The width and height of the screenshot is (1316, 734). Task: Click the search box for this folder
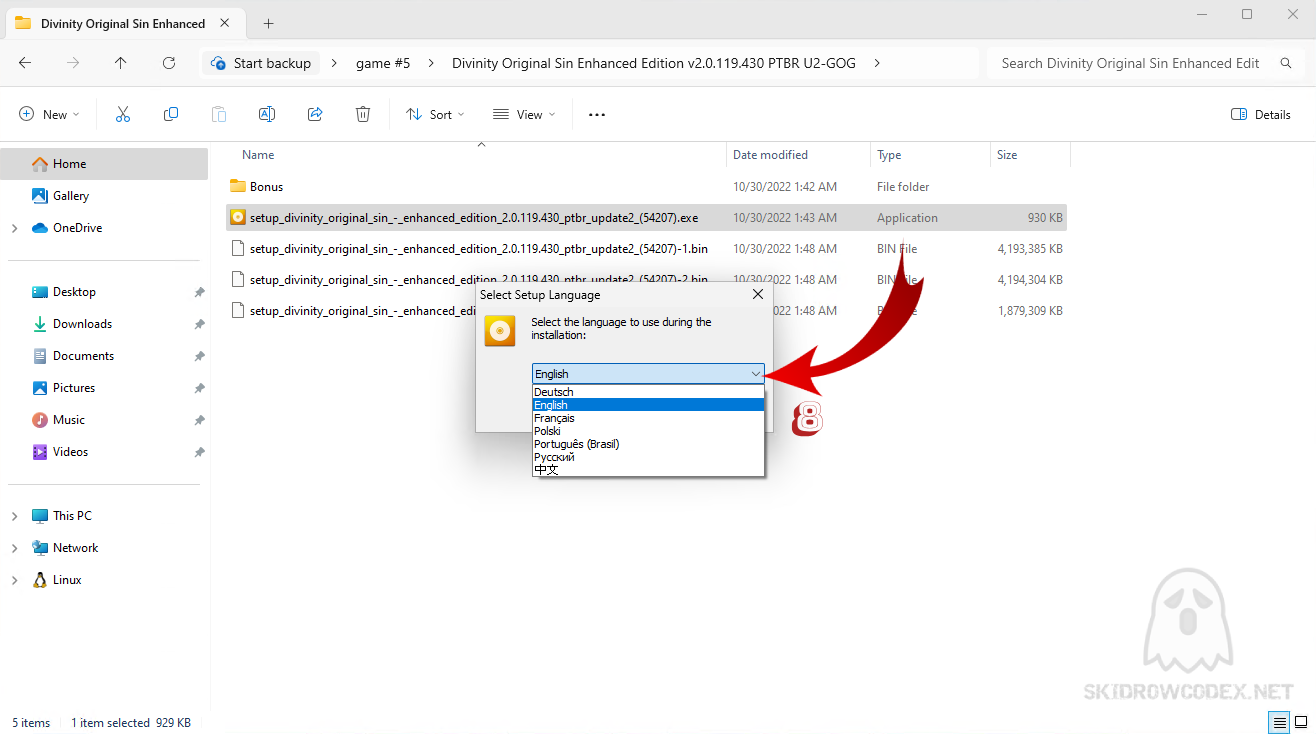(1130, 63)
